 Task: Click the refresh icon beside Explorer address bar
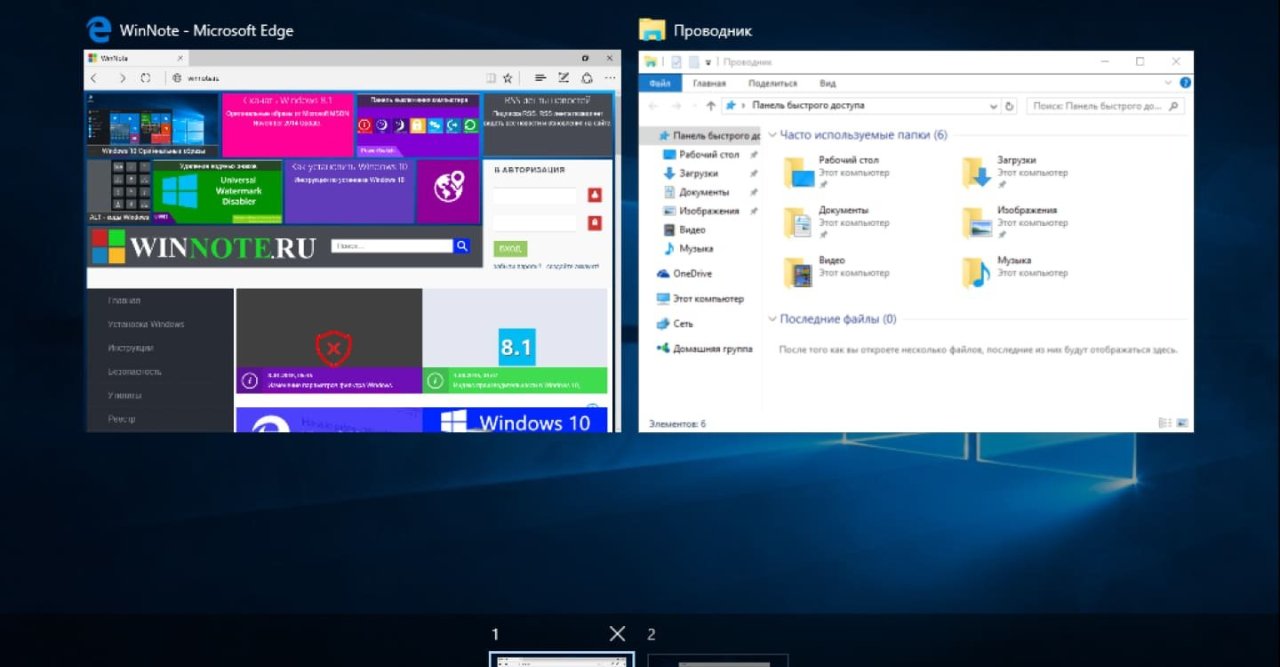(1009, 105)
